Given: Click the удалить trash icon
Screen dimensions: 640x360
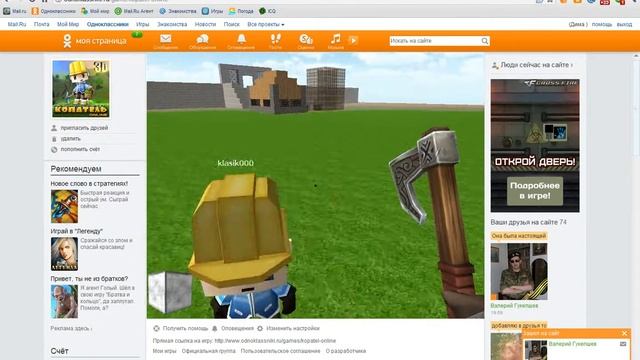Looking at the screenshot, I should [54, 139].
